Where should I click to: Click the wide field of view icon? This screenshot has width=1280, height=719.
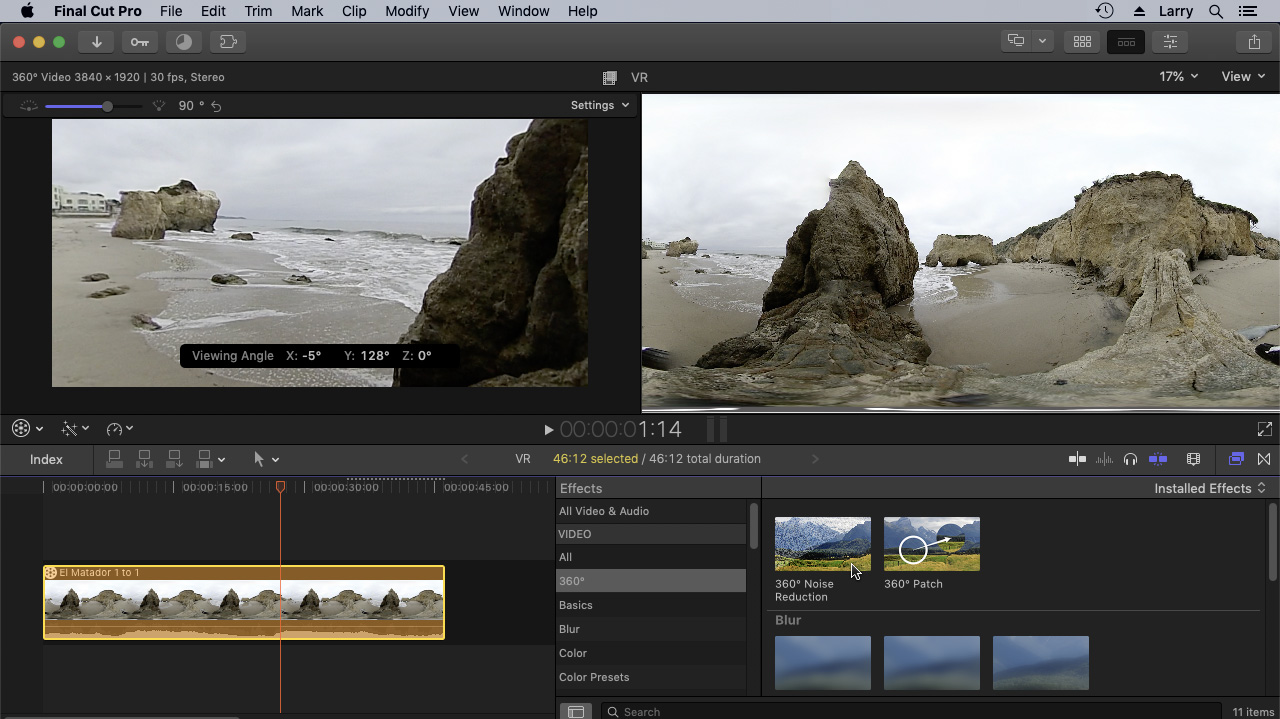coord(28,106)
